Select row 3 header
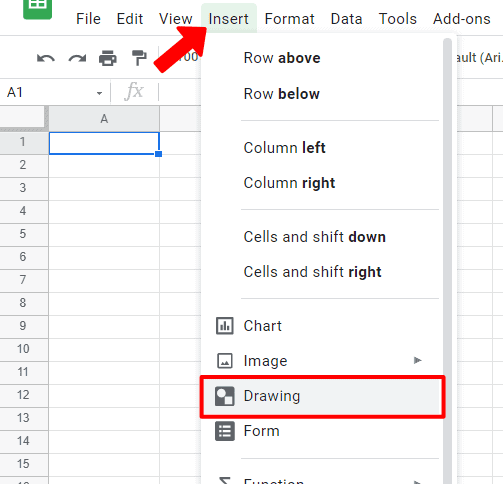 [23, 188]
